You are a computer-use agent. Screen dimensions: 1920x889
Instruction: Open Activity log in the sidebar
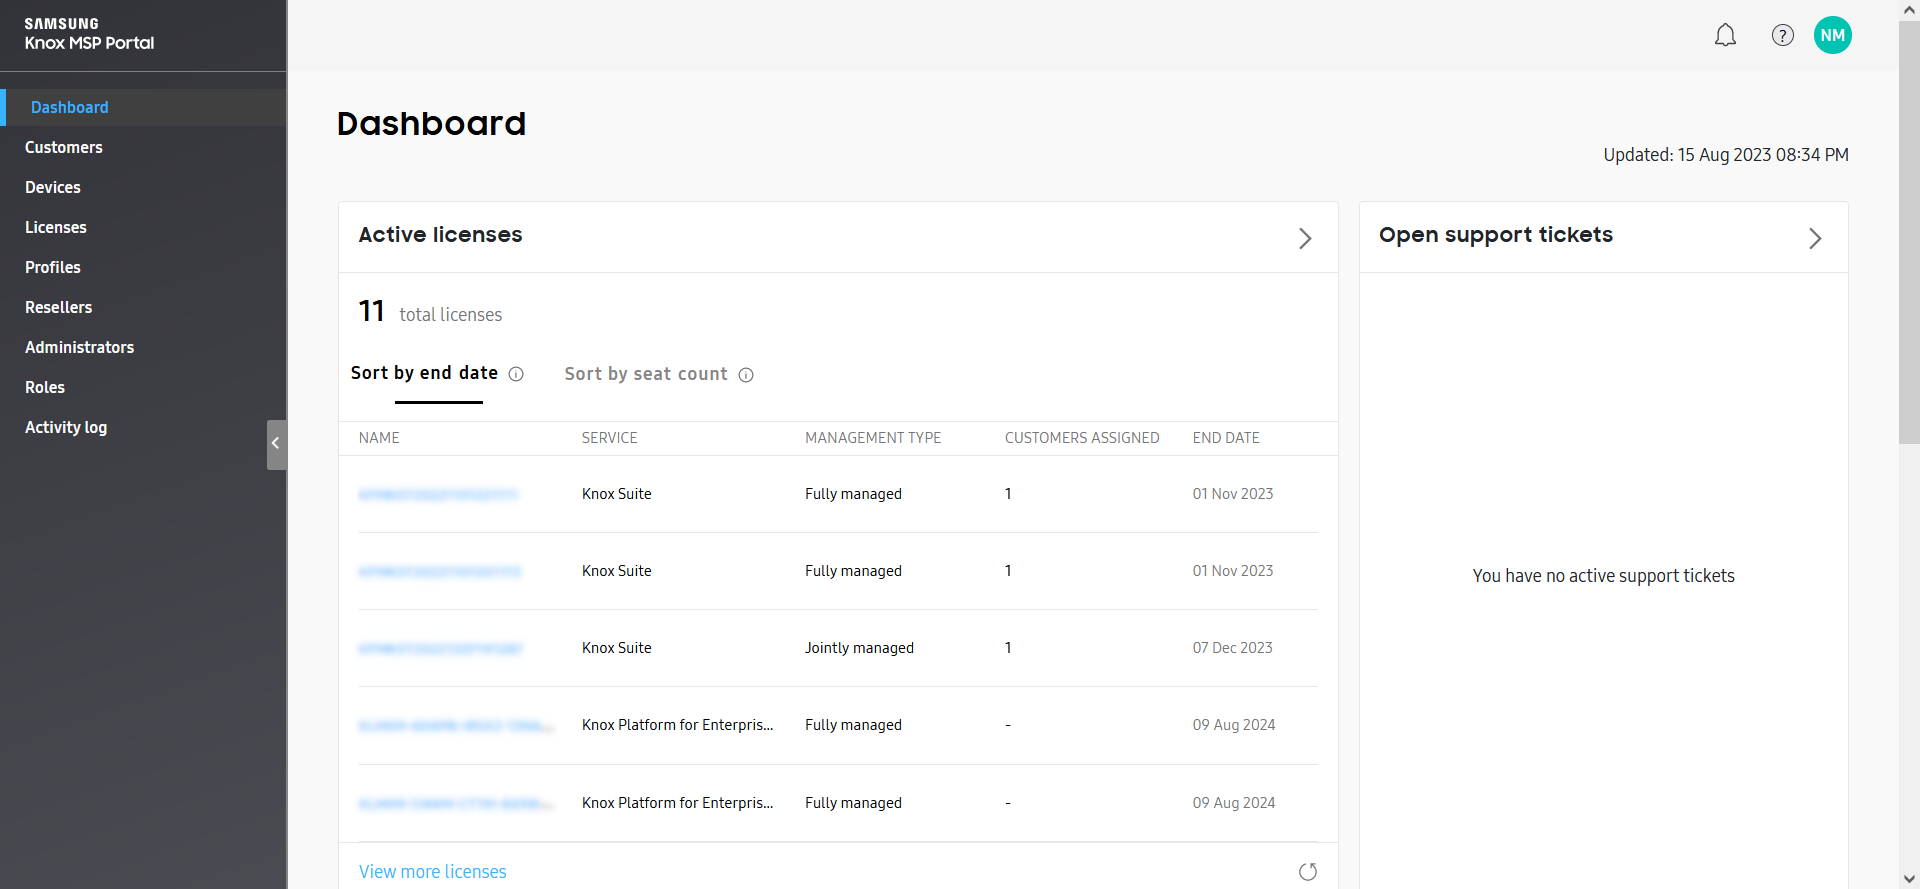click(66, 427)
